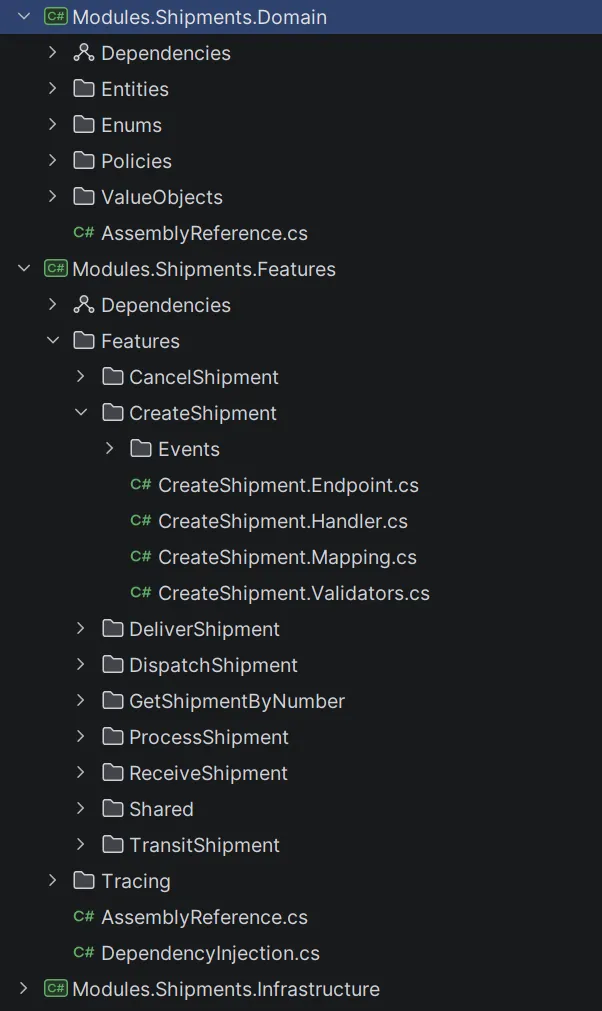Click the Dependencies icon under Modules.Shipments.Domain
Image resolution: width=602 pixels, height=1011 pixels.
tap(84, 53)
